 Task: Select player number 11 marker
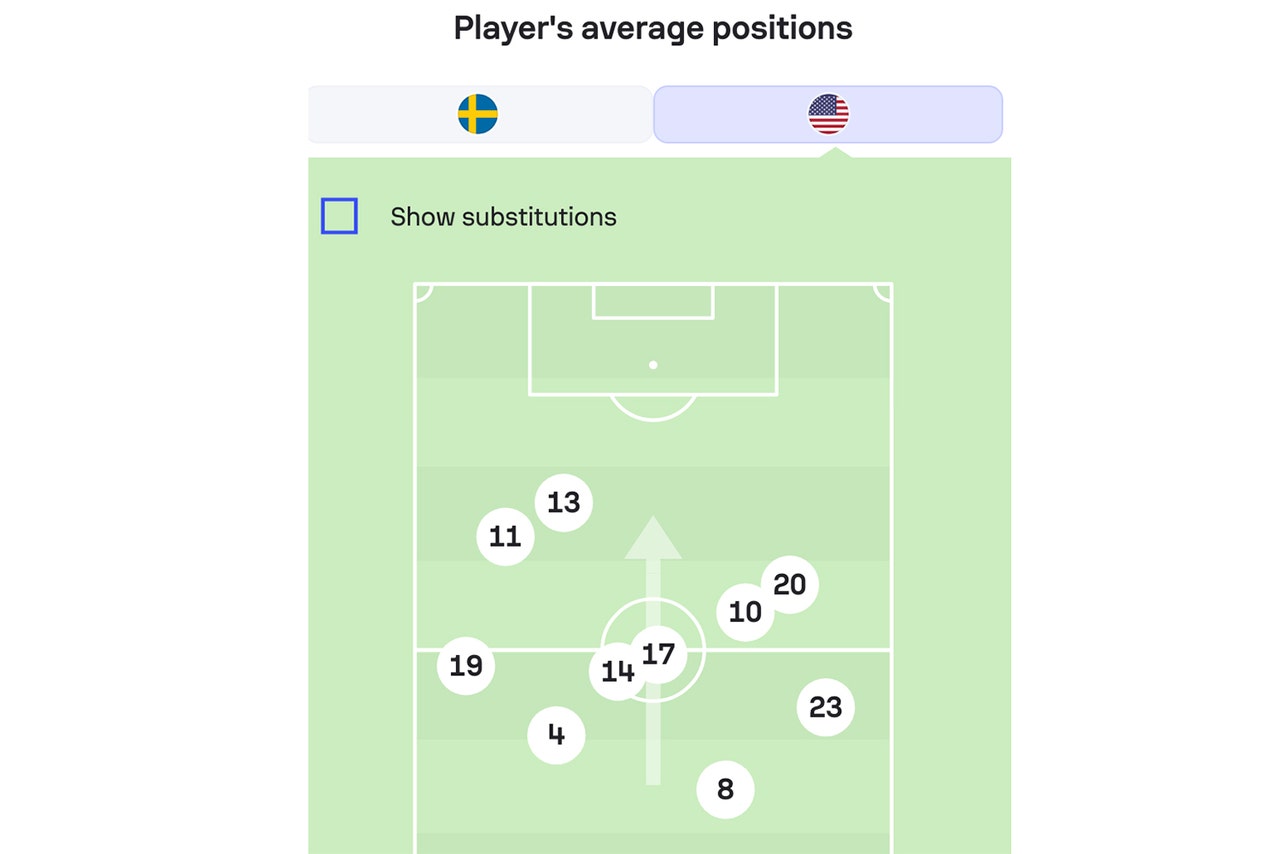[505, 537]
